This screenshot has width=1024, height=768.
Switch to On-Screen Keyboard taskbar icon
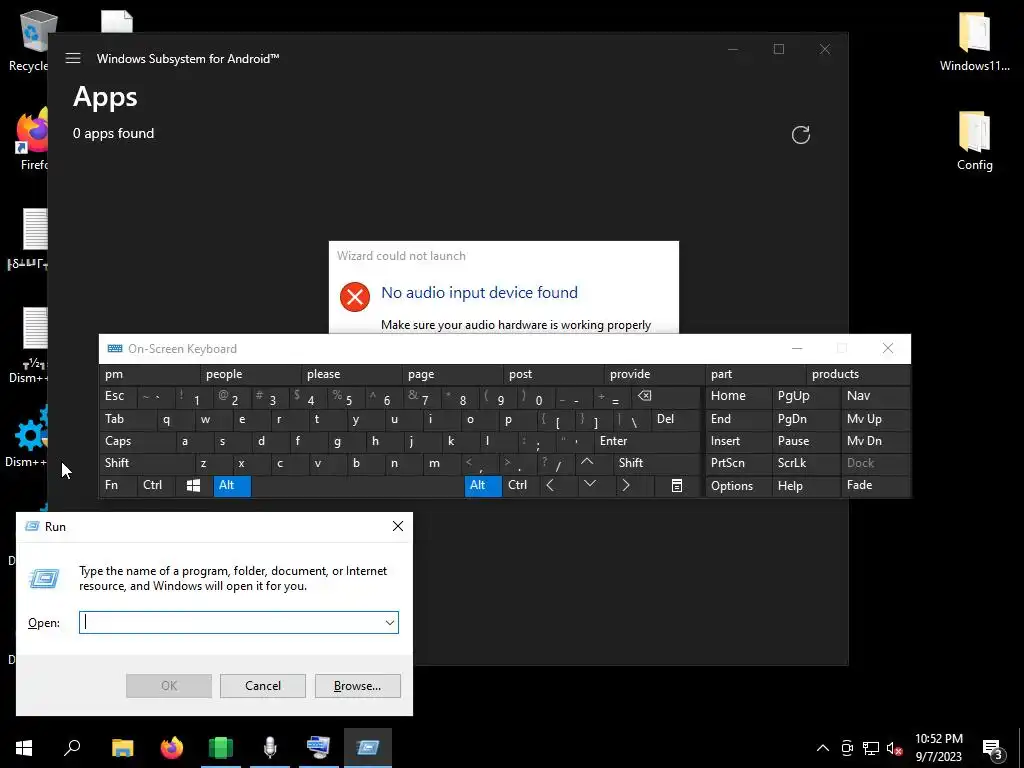pos(319,748)
